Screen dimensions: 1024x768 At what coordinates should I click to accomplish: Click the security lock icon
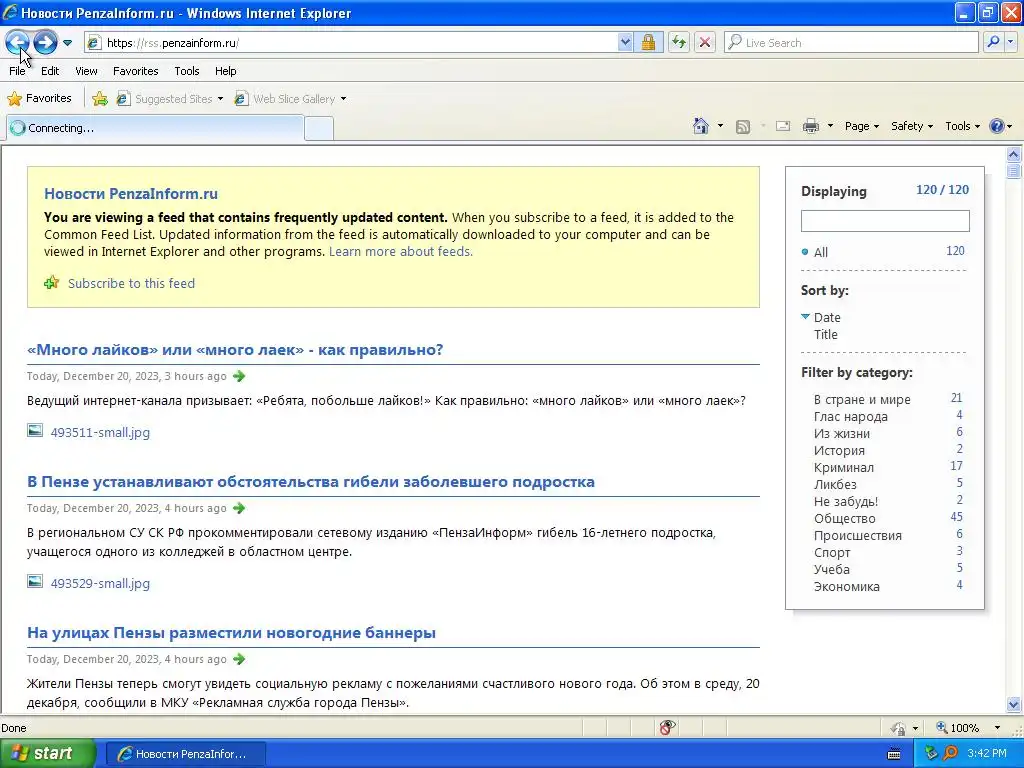coord(648,43)
